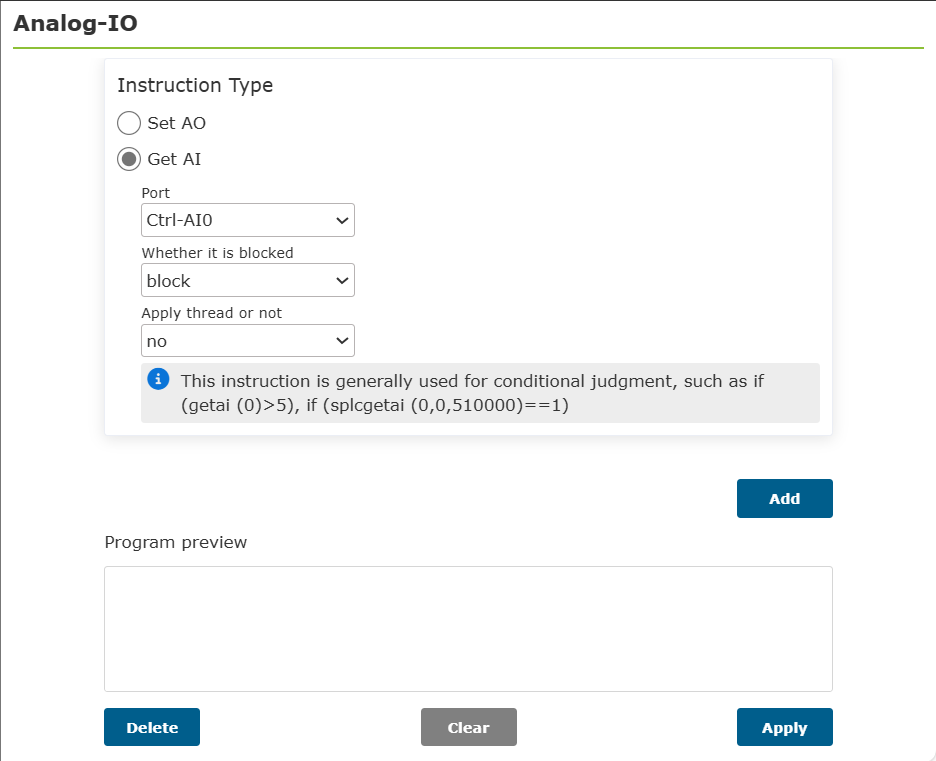Click the Add button

784,498
